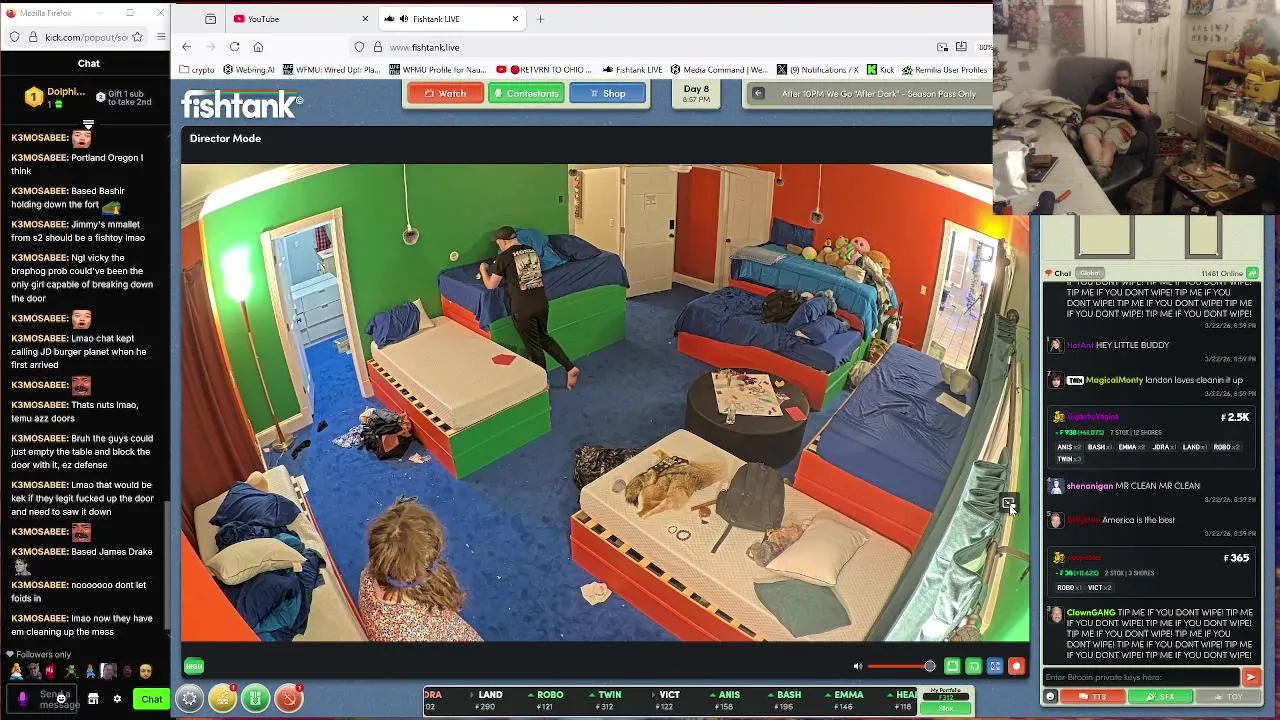
Task: Select VICT stock in ticker
Action: point(665,700)
